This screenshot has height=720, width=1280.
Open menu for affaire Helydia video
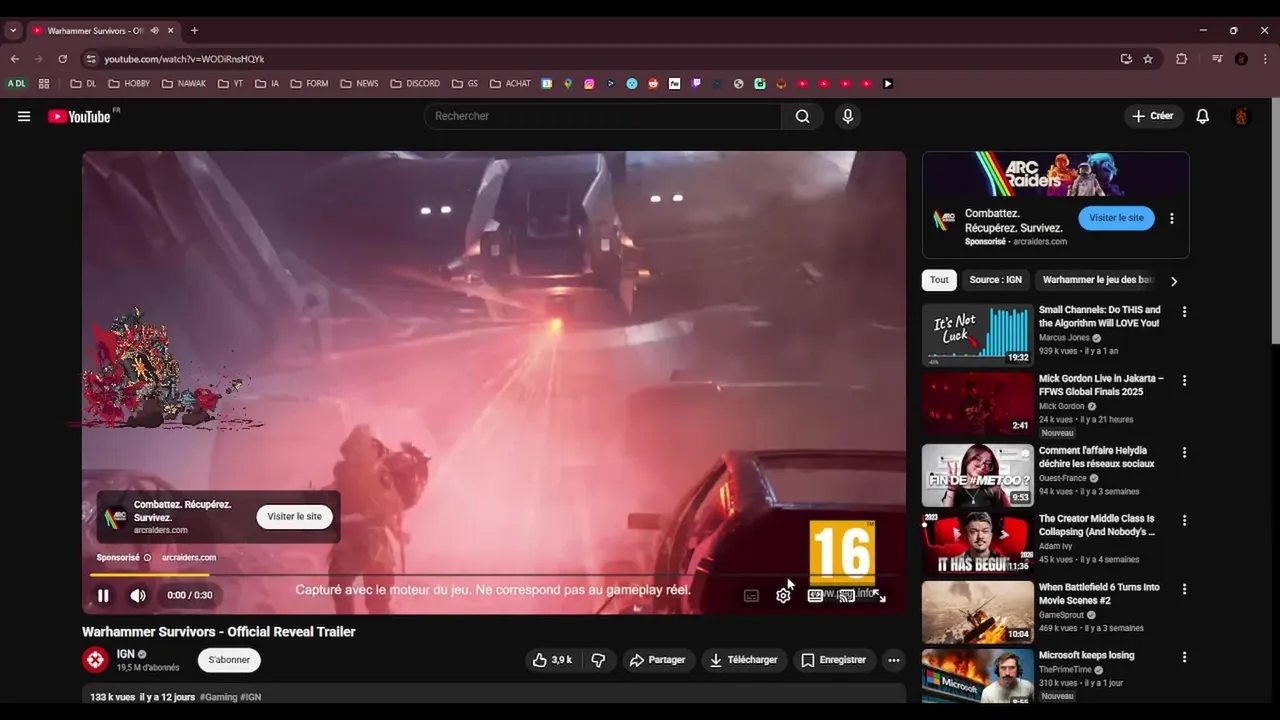(1184, 452)
